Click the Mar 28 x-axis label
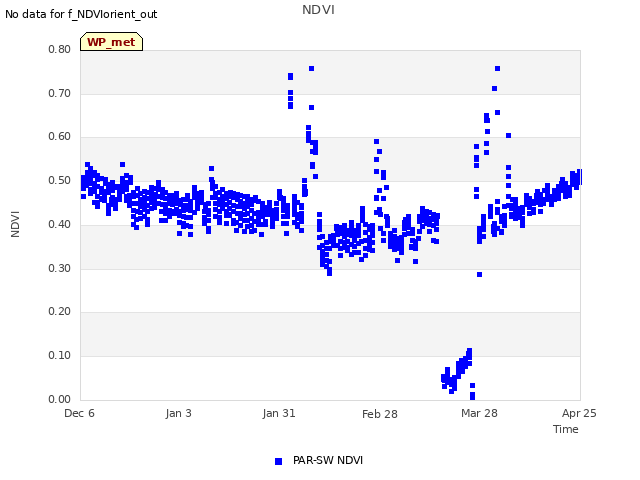The height and width of the screenshot is (480, 640). coord(479,413)
